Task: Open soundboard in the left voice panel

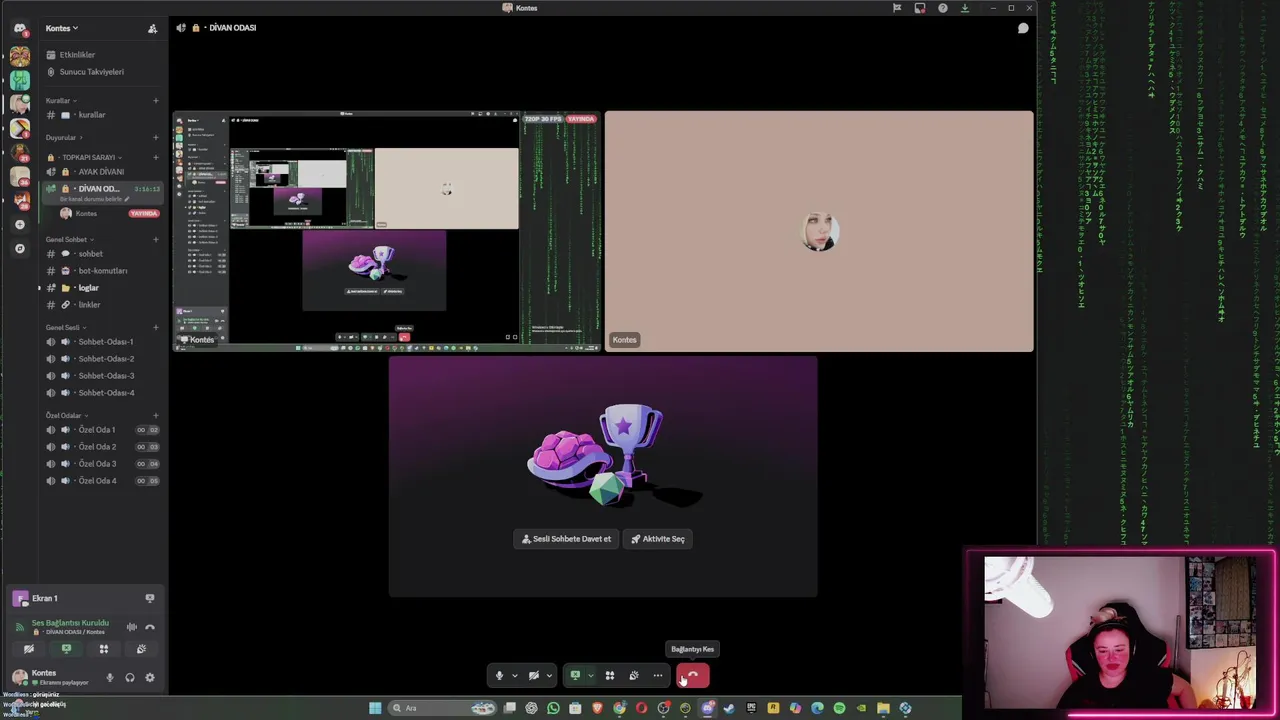Action: point(141,649)
